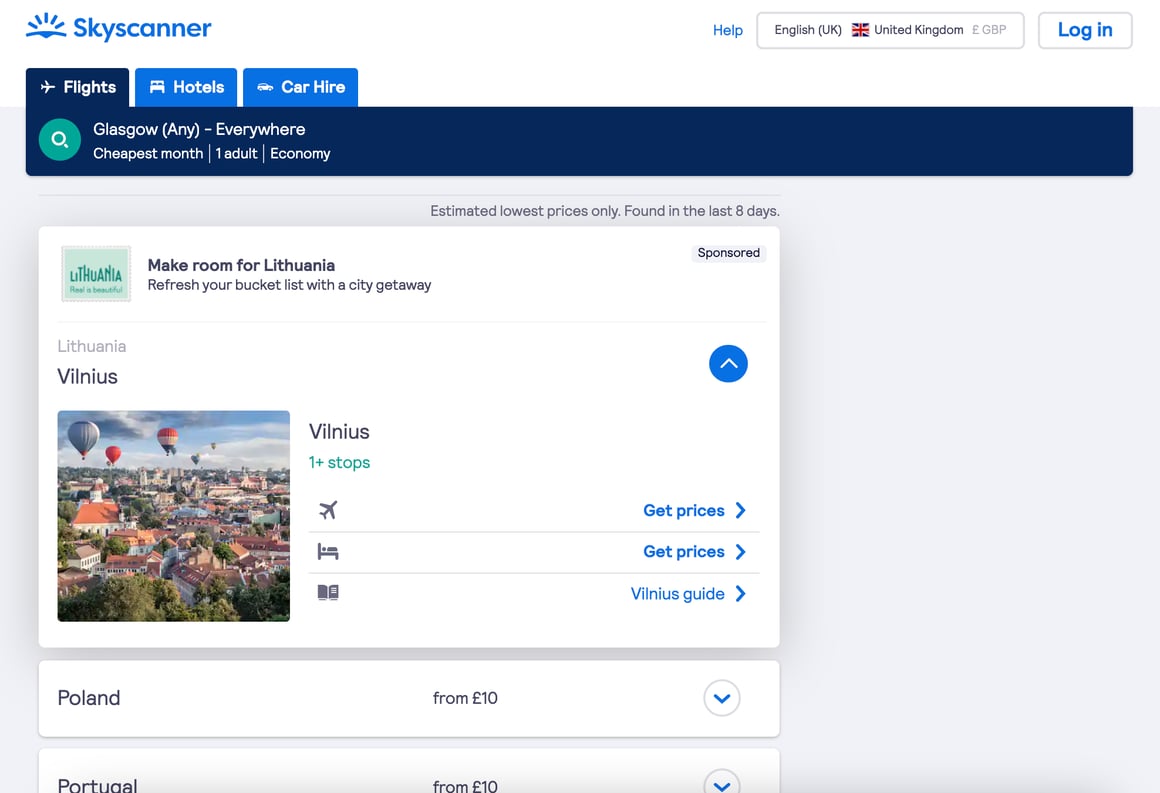The height and width of the screenshot is (793, 1160).
Task: Click the green search magnifier icon
Action: 59,140
